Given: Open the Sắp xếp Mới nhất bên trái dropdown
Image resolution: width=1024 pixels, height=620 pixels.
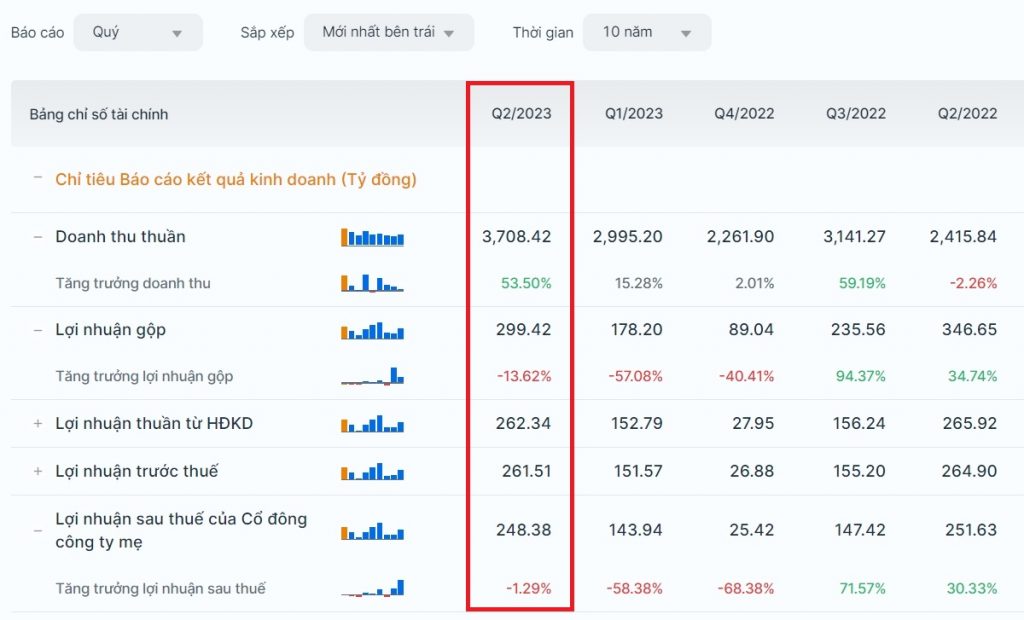Looking at the screenshot, I should point(388,33).
